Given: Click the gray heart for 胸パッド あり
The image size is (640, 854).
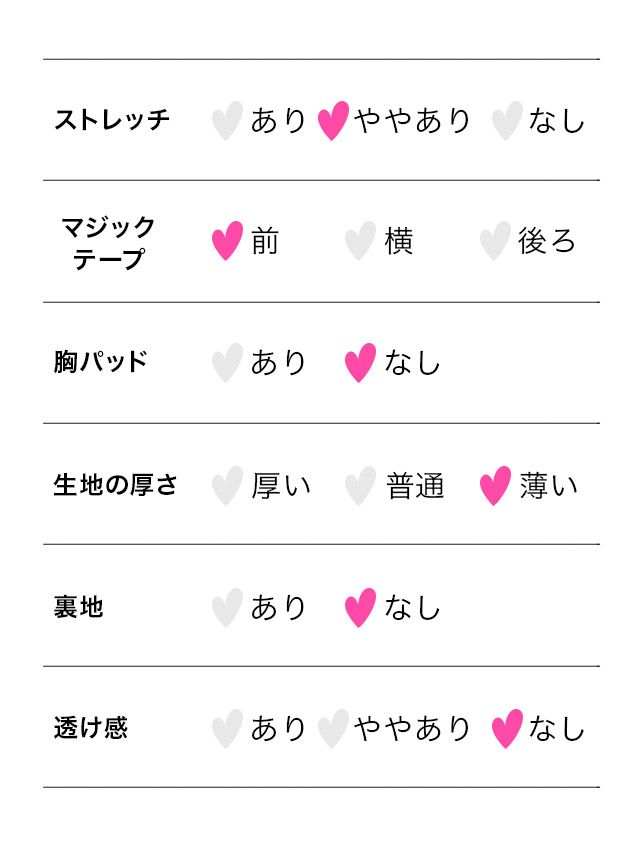Looking at the screenshot, I should pyautogui.click(x=227, y=362).
